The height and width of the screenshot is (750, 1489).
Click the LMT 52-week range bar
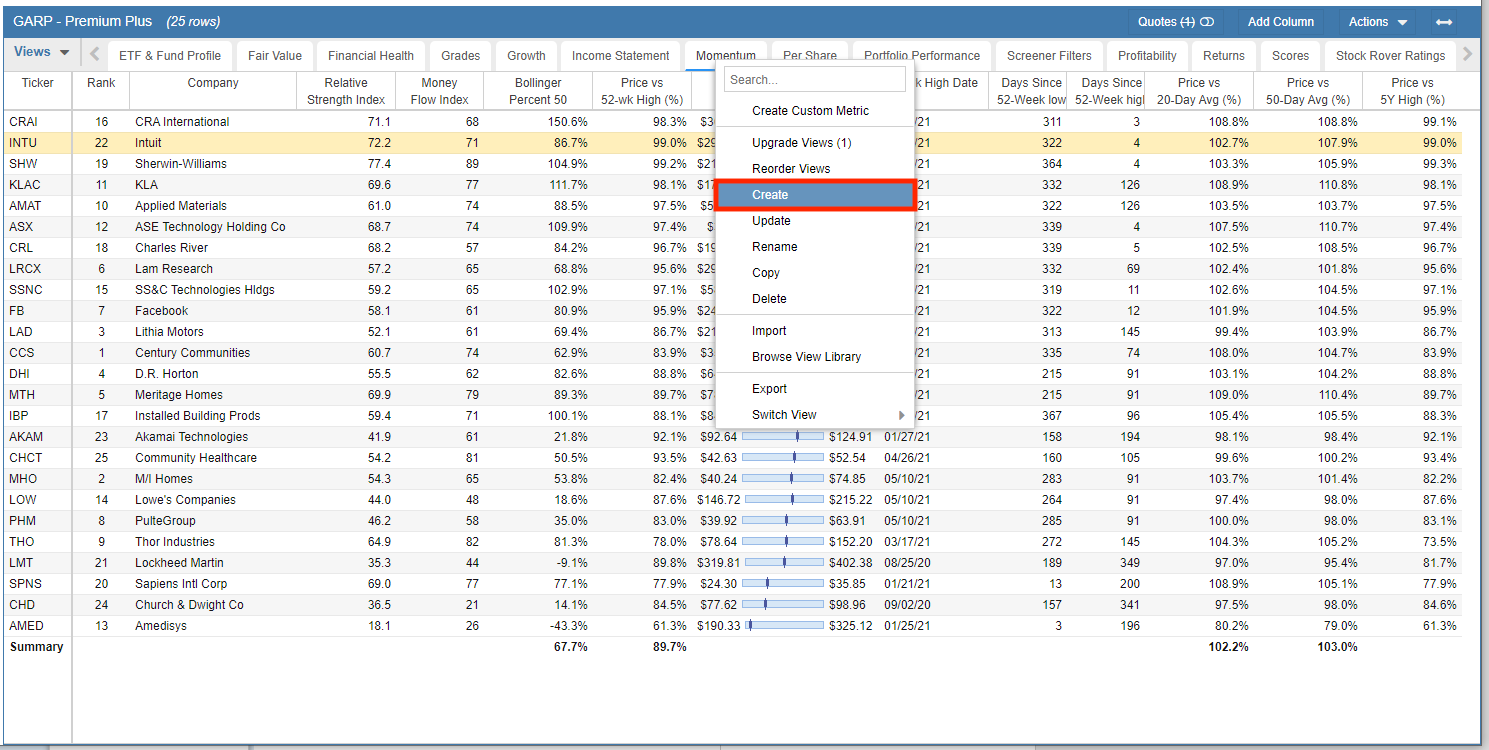[x=784, y=562]
